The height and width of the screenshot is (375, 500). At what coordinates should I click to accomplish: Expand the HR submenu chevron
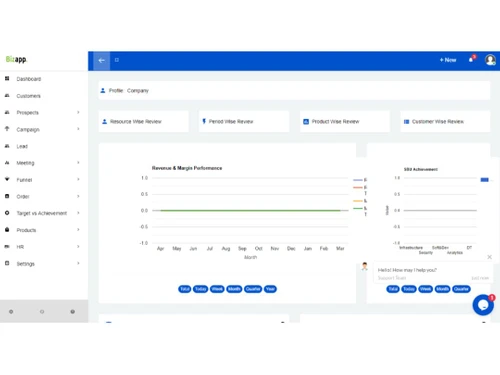click(78, 247)
